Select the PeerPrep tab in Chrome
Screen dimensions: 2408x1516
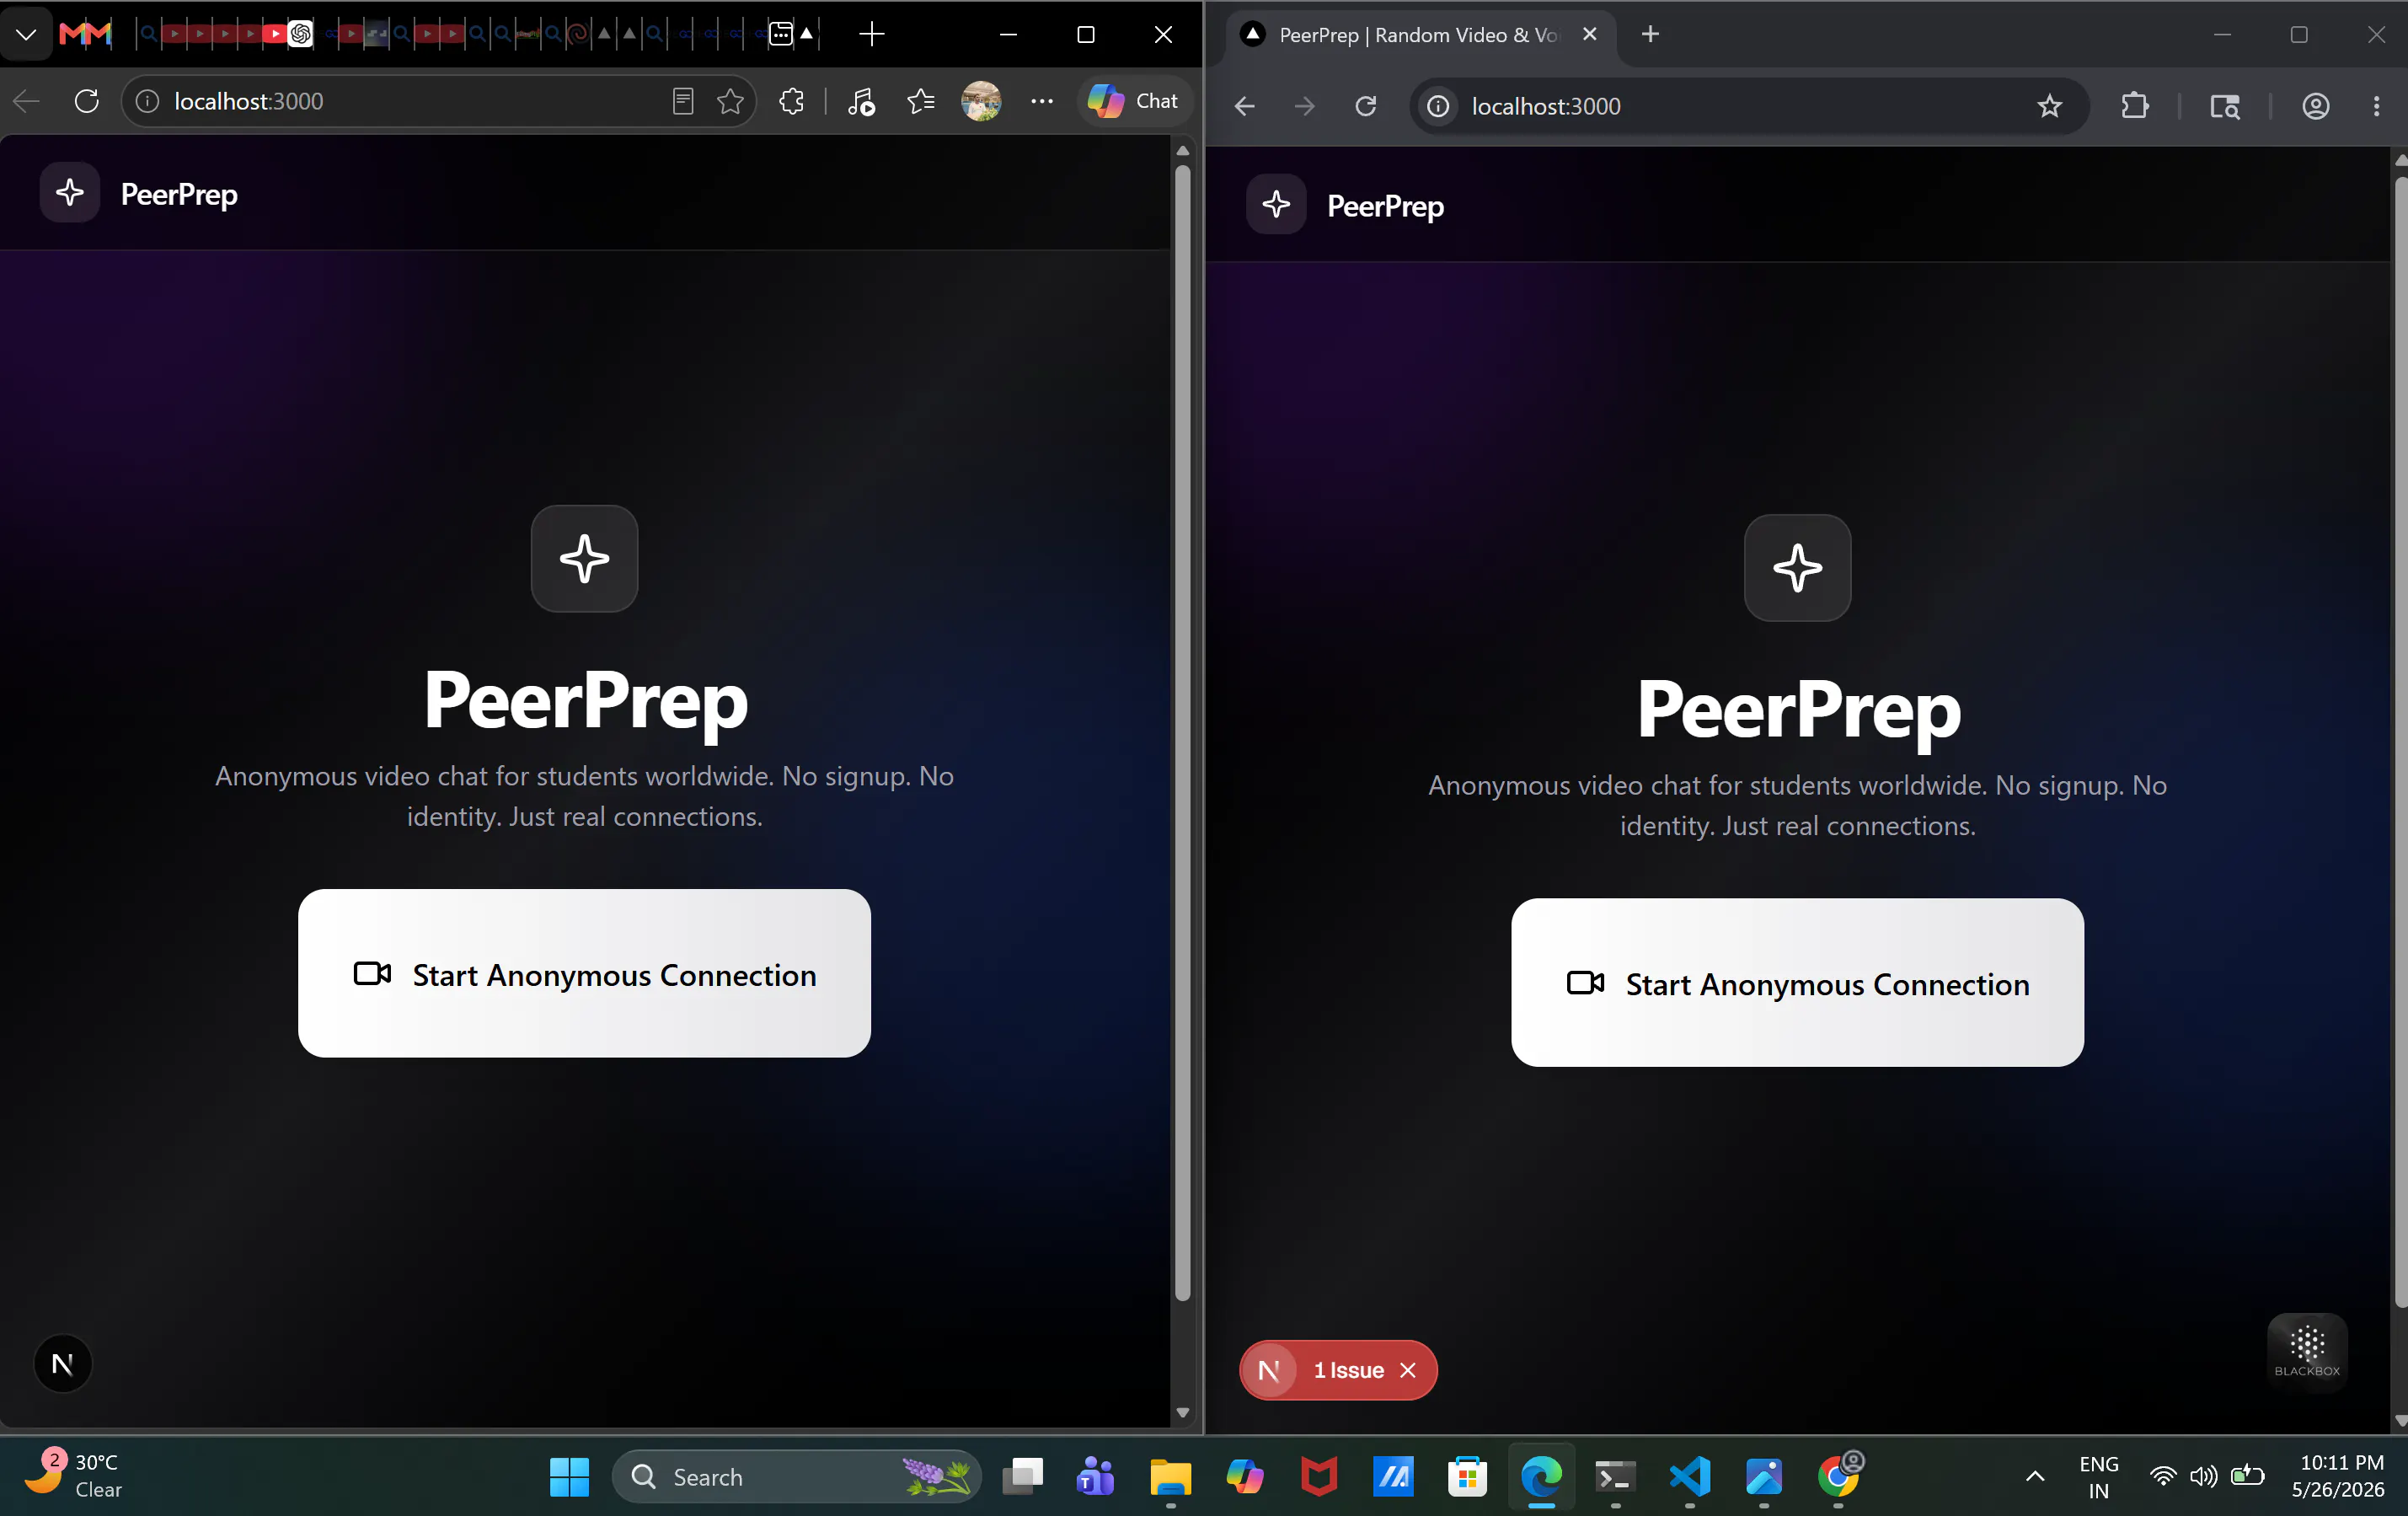point(1418,35)
